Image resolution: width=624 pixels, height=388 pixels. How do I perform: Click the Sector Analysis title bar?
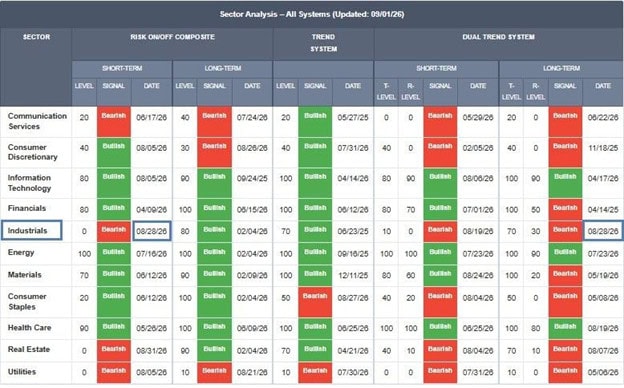[312, 14]
